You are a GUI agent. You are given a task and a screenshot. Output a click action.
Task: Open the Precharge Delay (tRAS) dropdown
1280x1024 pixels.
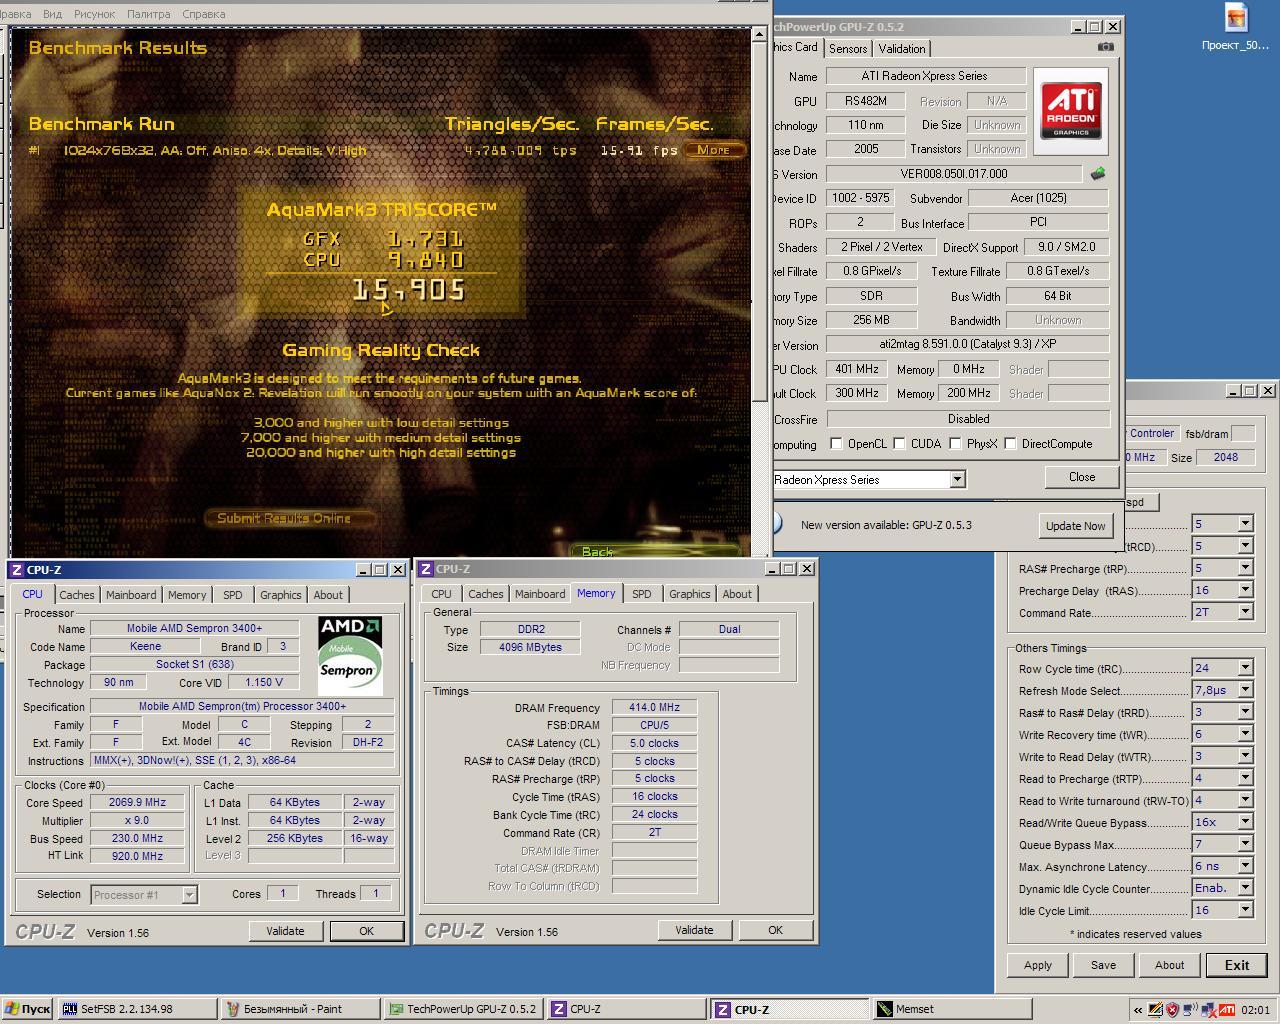click(1245, 590)
